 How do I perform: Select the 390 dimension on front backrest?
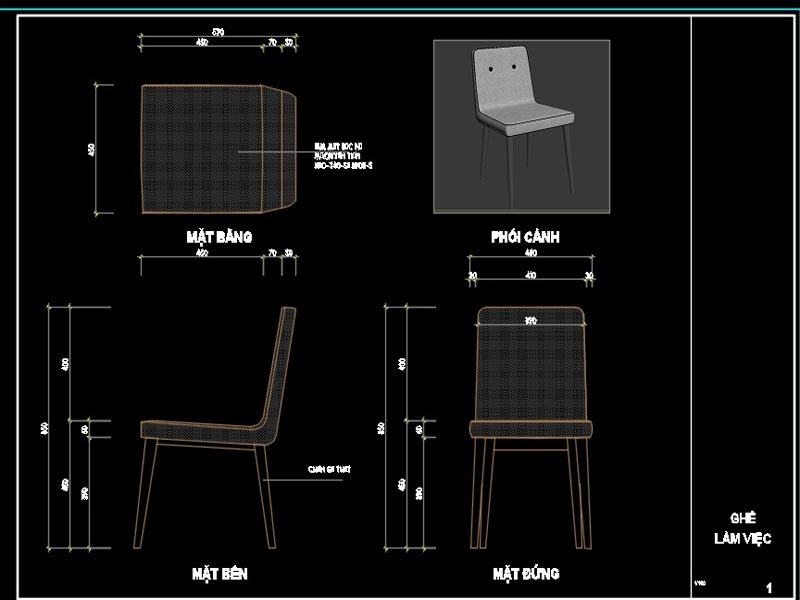click(x=531, y=321)
